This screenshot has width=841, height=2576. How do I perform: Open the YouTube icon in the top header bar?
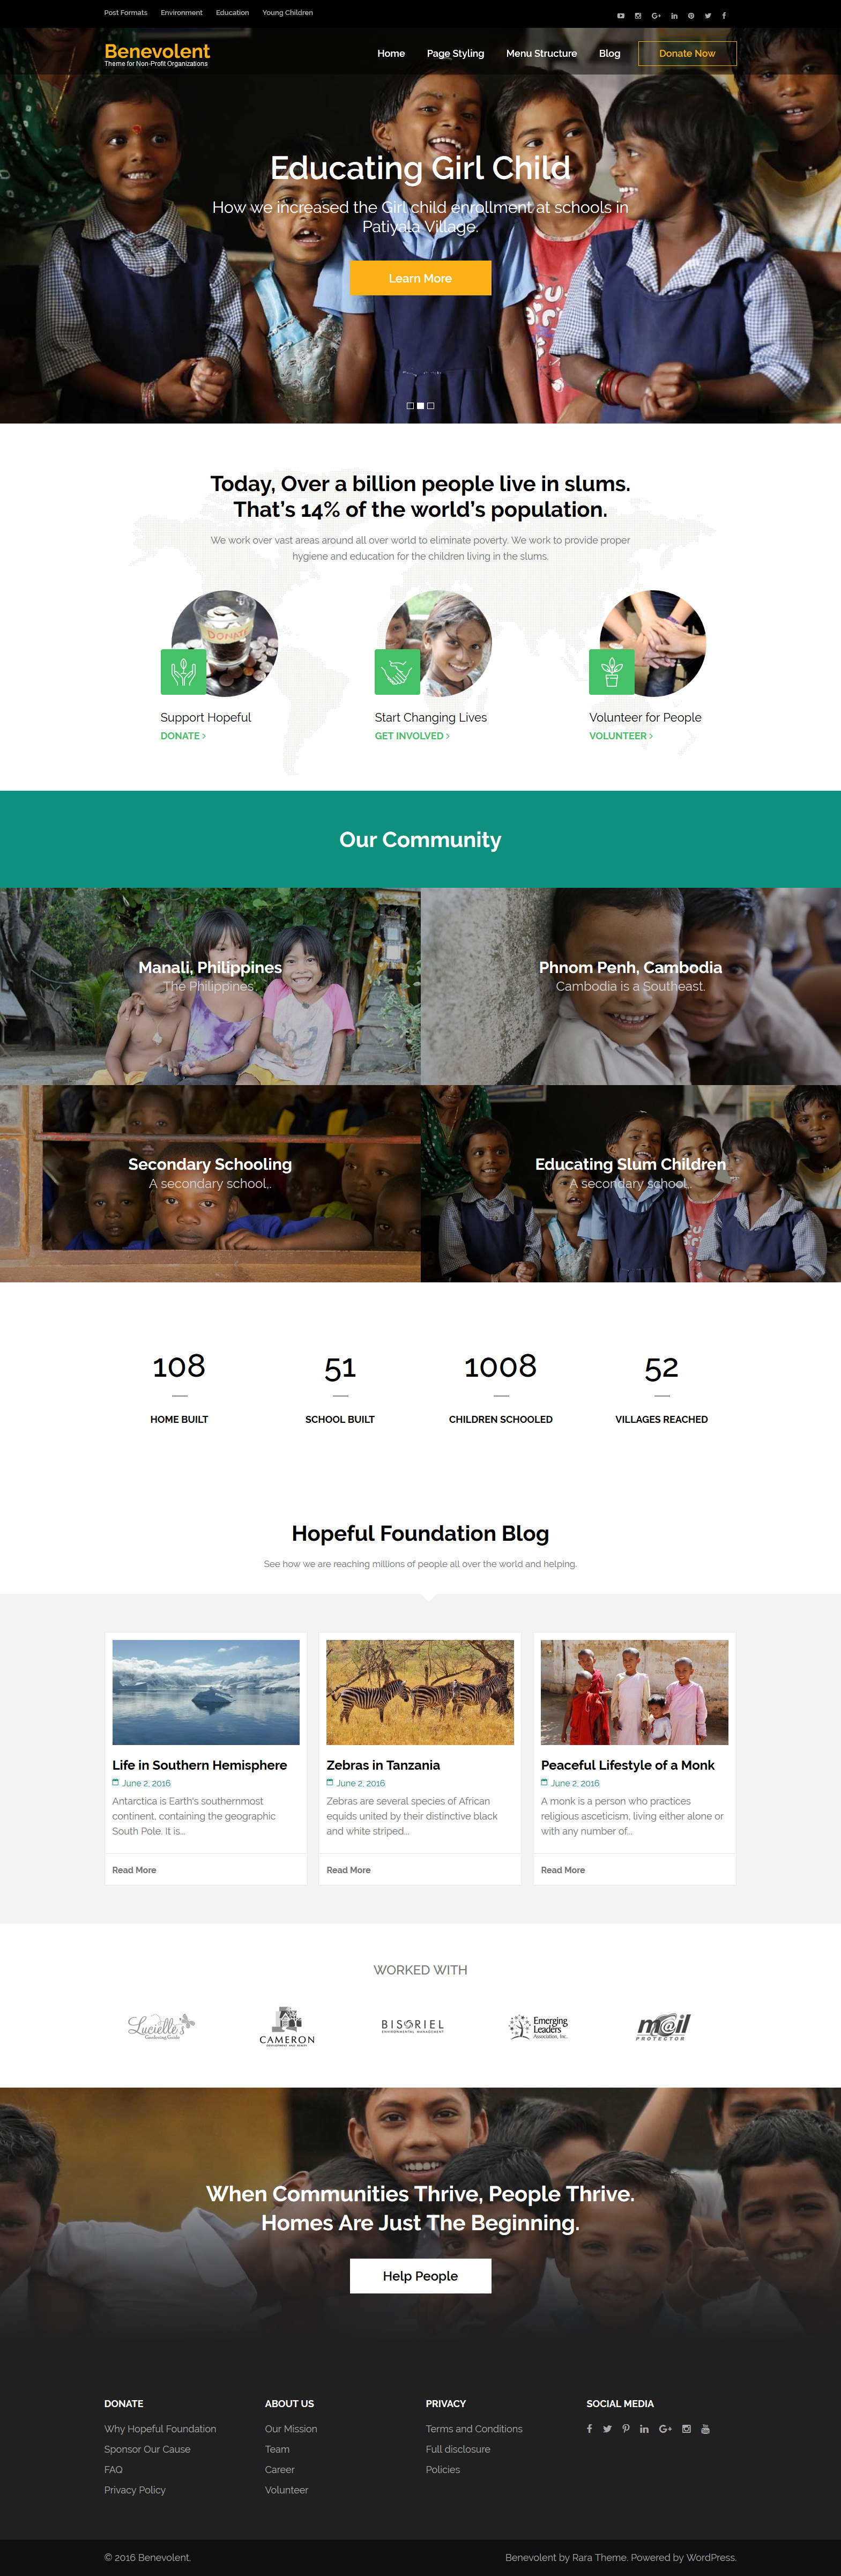point(620,15)
